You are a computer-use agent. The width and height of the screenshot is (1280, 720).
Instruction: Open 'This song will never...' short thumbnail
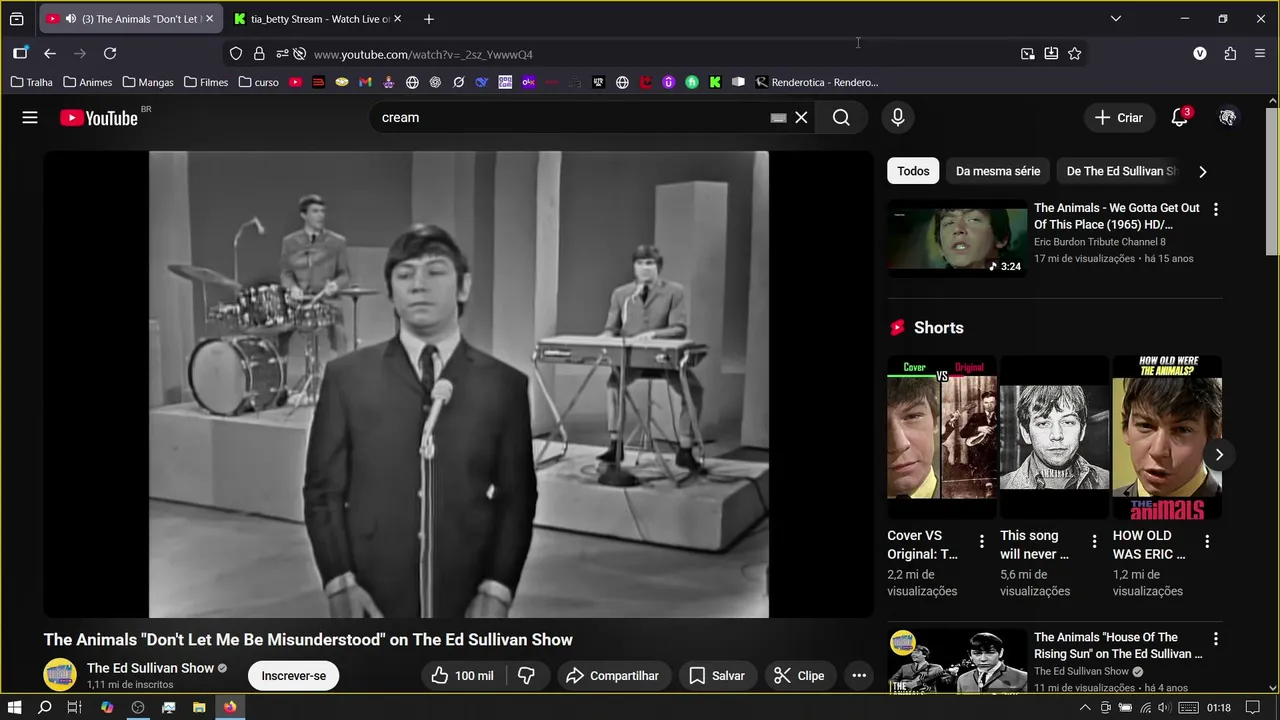[x=1055, y=437]
